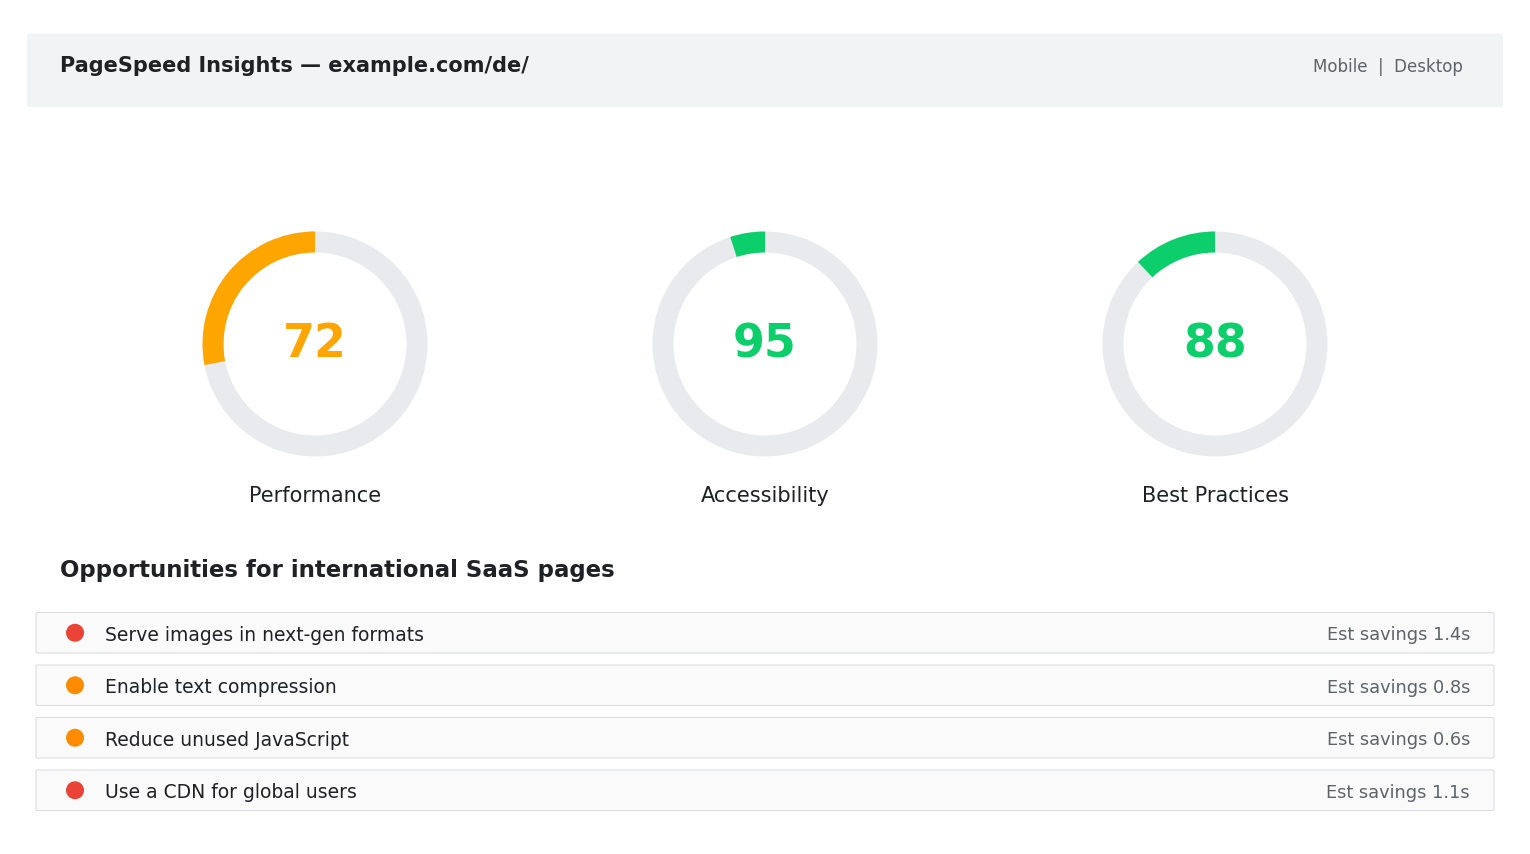Switch to the Desktop tab
Screen dimensions: 1530x854
(x=1428, y=66)
